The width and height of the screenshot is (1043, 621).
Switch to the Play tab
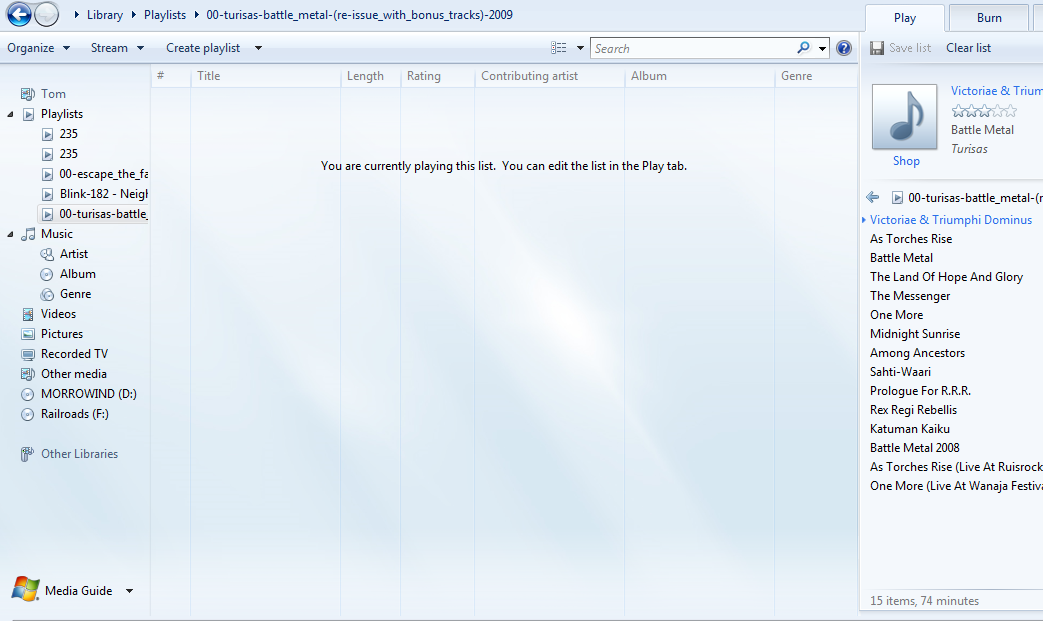tap(905, 18)
